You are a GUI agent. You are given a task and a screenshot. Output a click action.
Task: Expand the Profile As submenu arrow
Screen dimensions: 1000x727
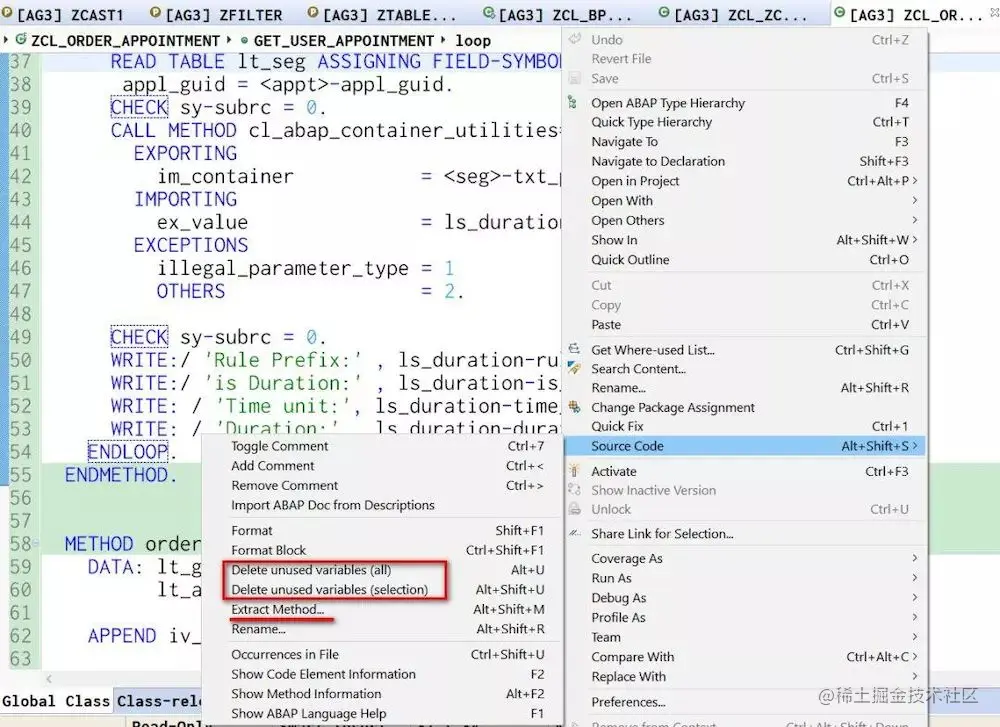[915, 617]
